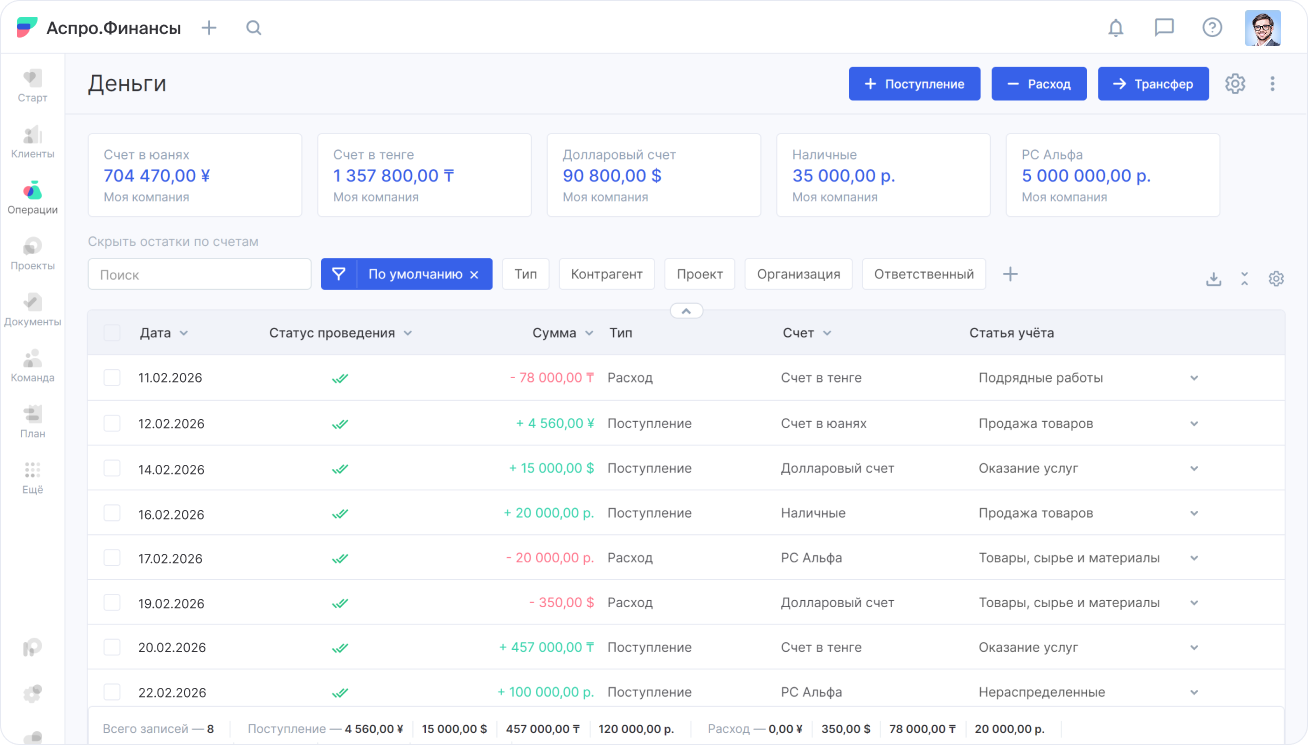Select all rows with header checkbox

tap(112, 333)
